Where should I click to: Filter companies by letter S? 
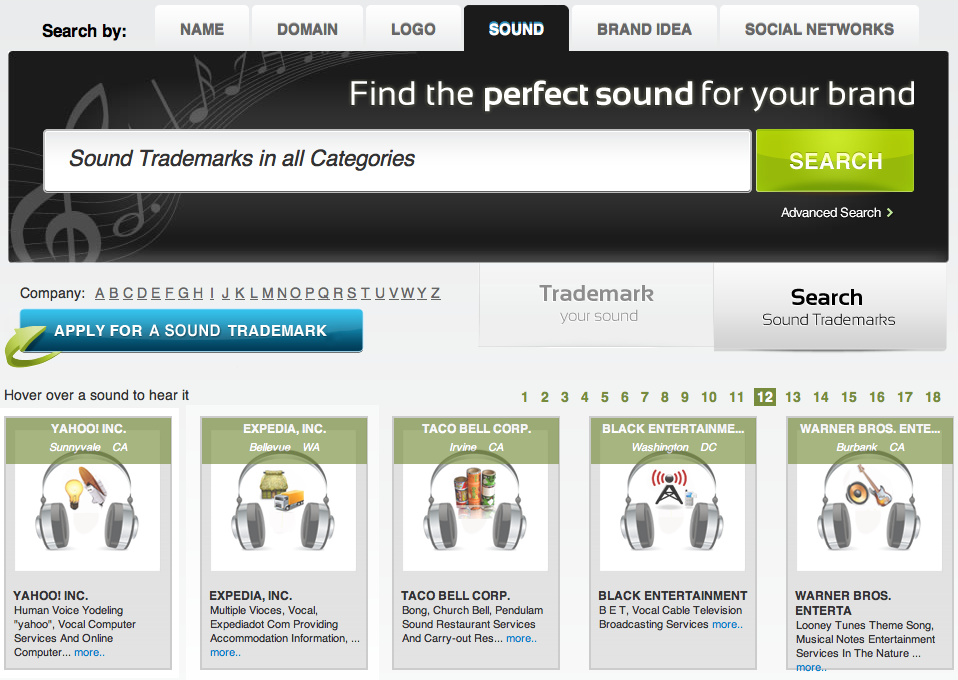point(352,293)
